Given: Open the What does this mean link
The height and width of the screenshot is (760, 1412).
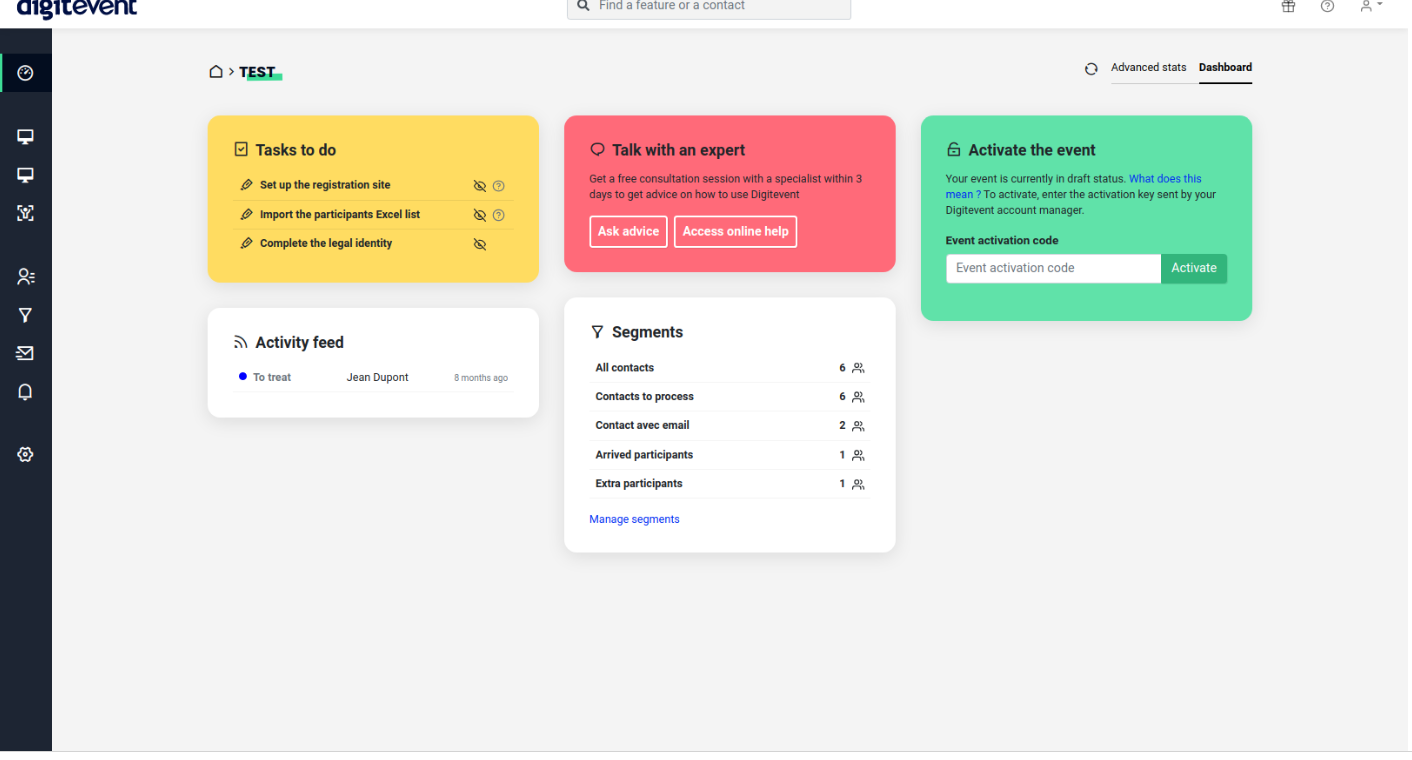Looking at the screenshot, I should click(1165, 179).
